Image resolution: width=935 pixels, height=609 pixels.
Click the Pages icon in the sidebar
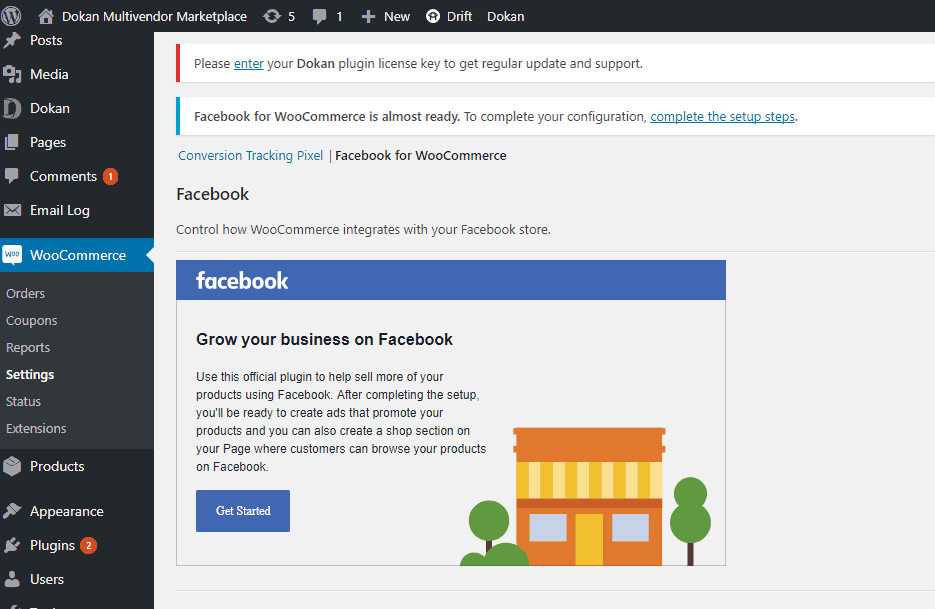(x=12, y=143)
